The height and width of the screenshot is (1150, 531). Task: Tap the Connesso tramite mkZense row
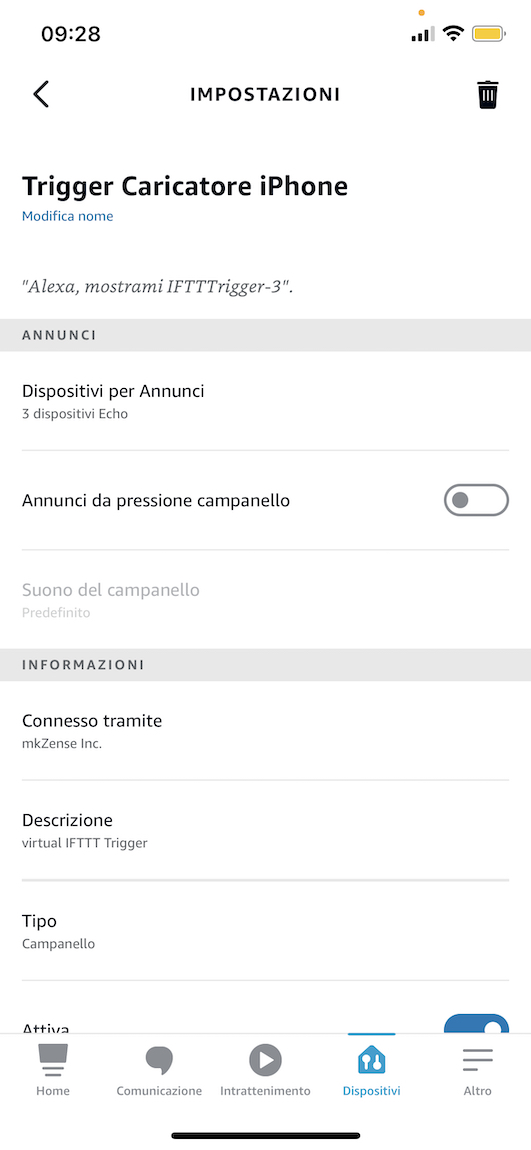pyautogui.click(x=266, y=730)
